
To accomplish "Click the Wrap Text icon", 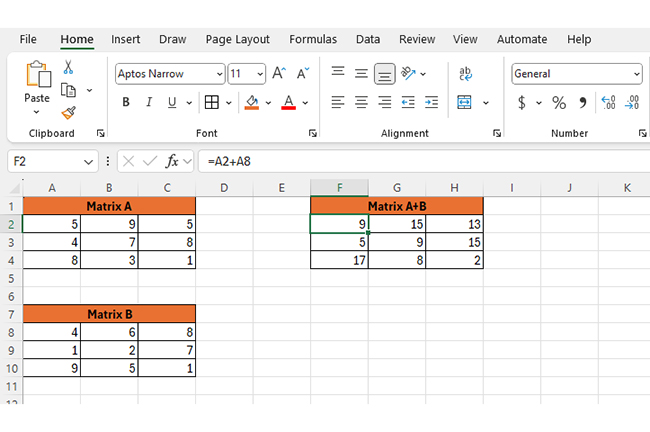I will [466, 74].
